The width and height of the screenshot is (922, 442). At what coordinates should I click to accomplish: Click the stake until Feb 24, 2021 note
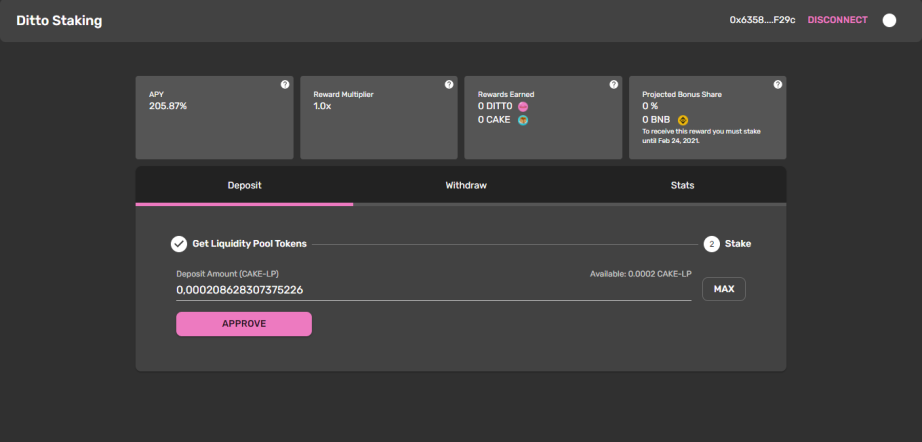coord(701,136)
